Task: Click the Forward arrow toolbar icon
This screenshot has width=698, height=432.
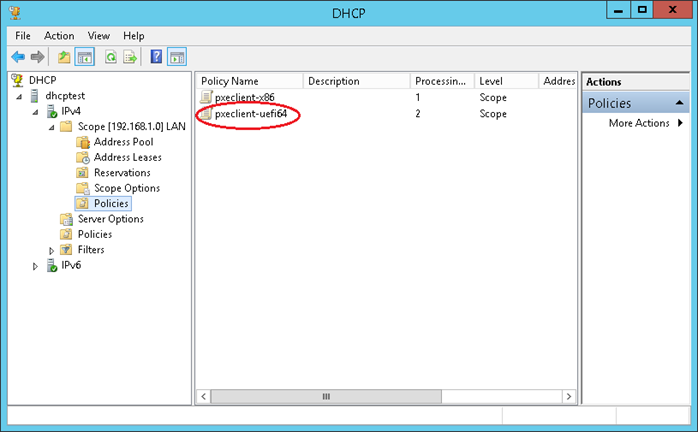Action: (37, 57)
